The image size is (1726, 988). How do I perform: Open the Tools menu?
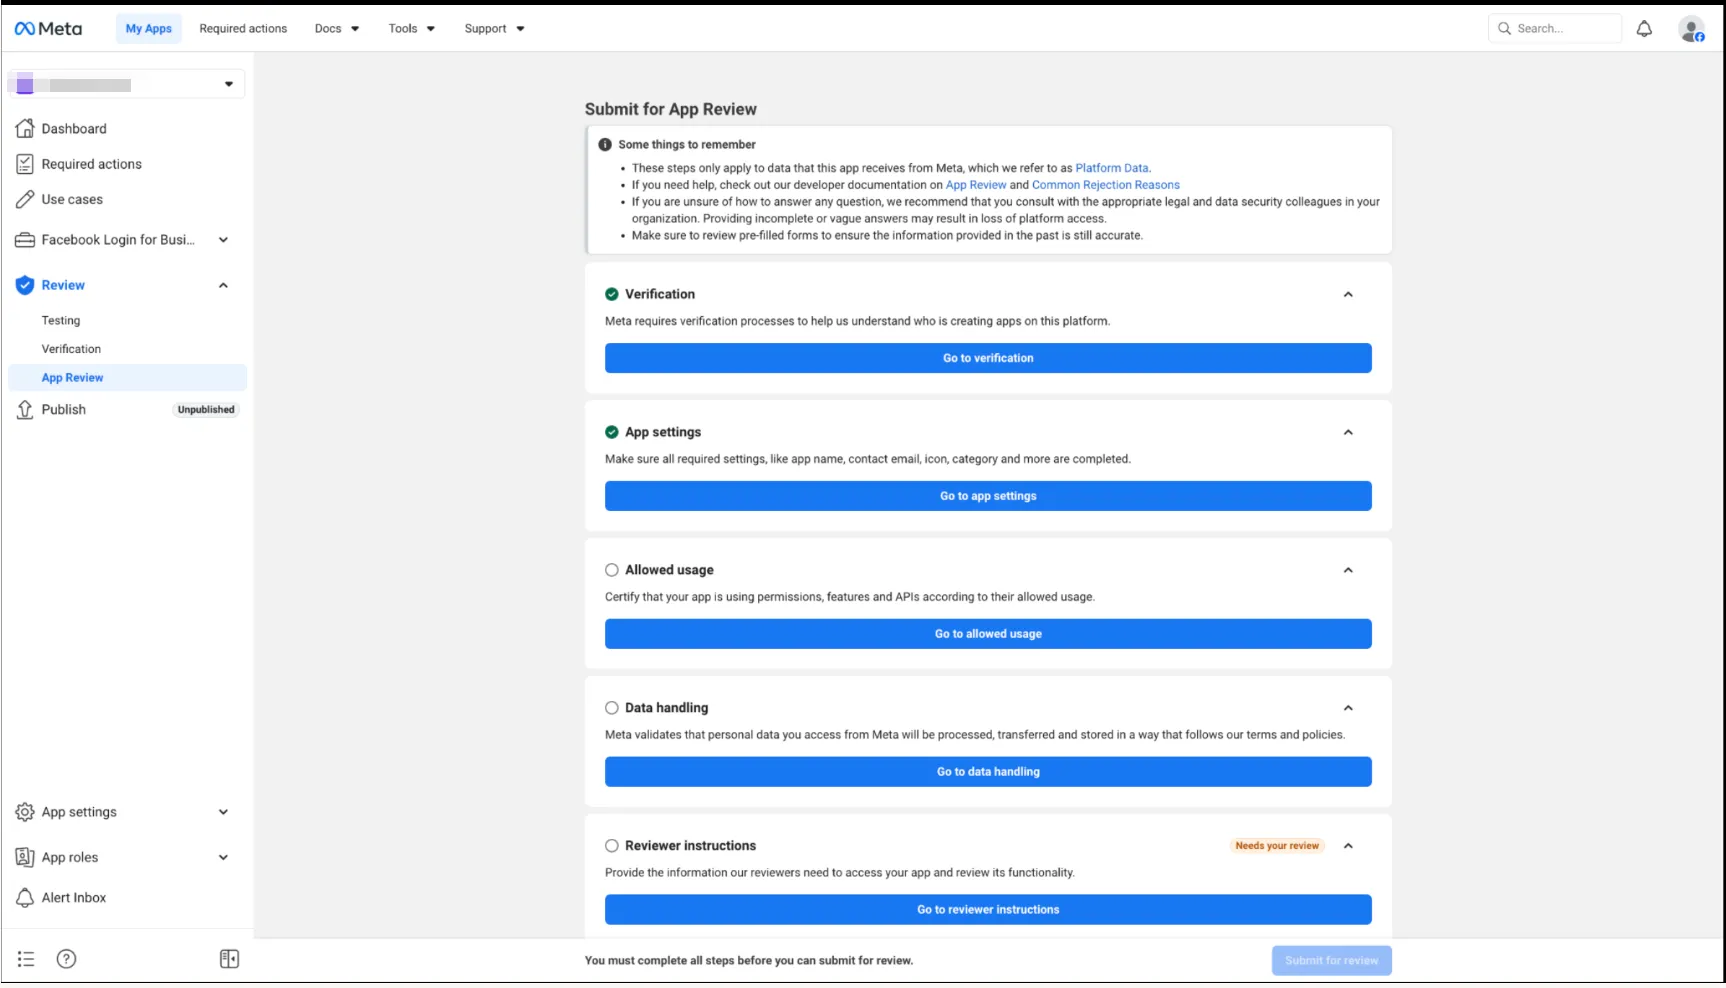(412, 29)
